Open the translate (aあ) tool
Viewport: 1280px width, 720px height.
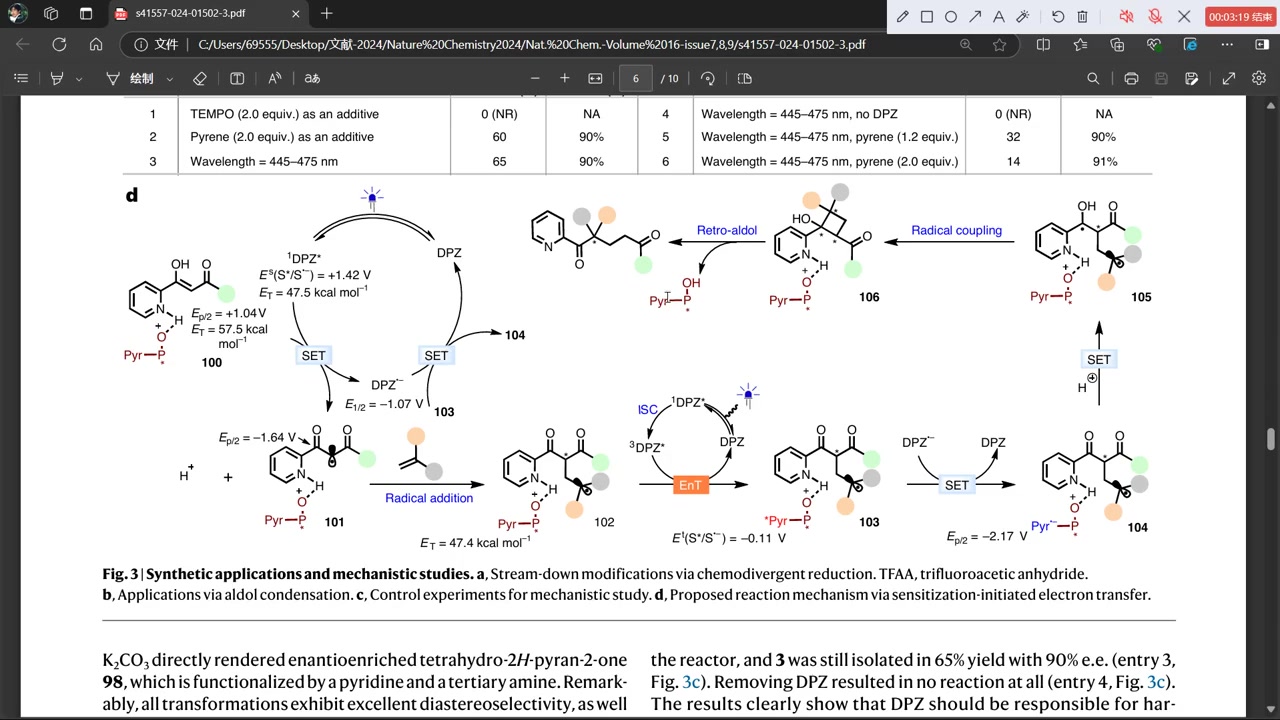312,78
